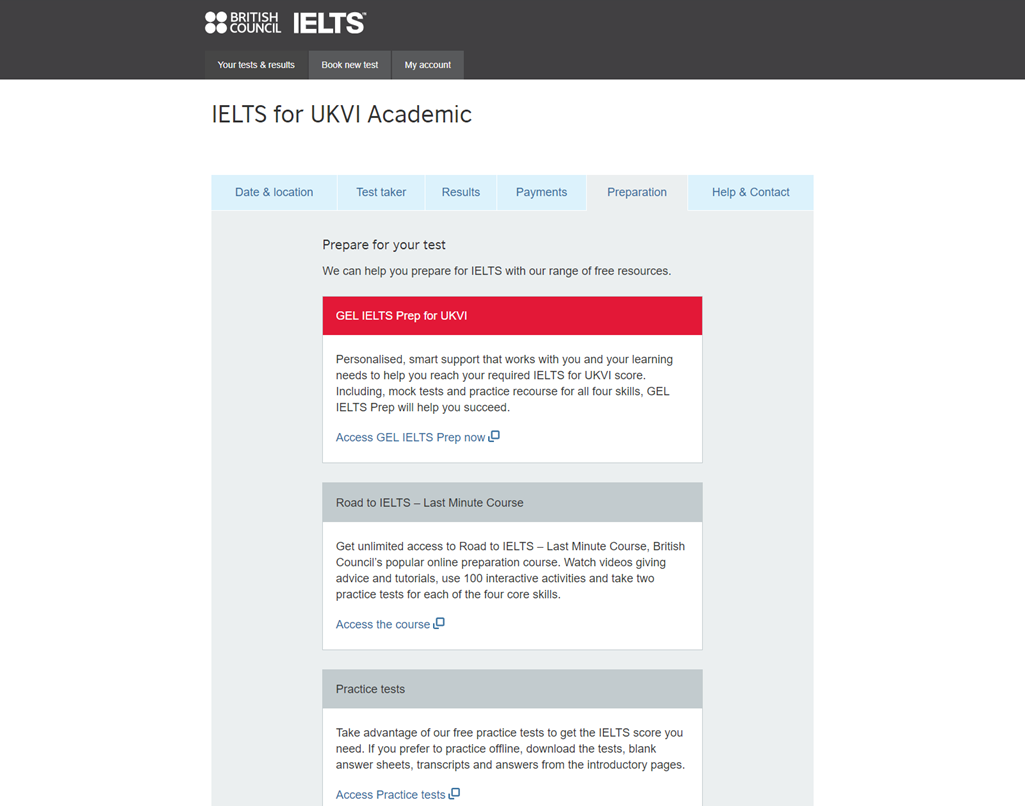Open the Help & Contact tab
This screenshot has height=806, width=1025.
(750, 191)
